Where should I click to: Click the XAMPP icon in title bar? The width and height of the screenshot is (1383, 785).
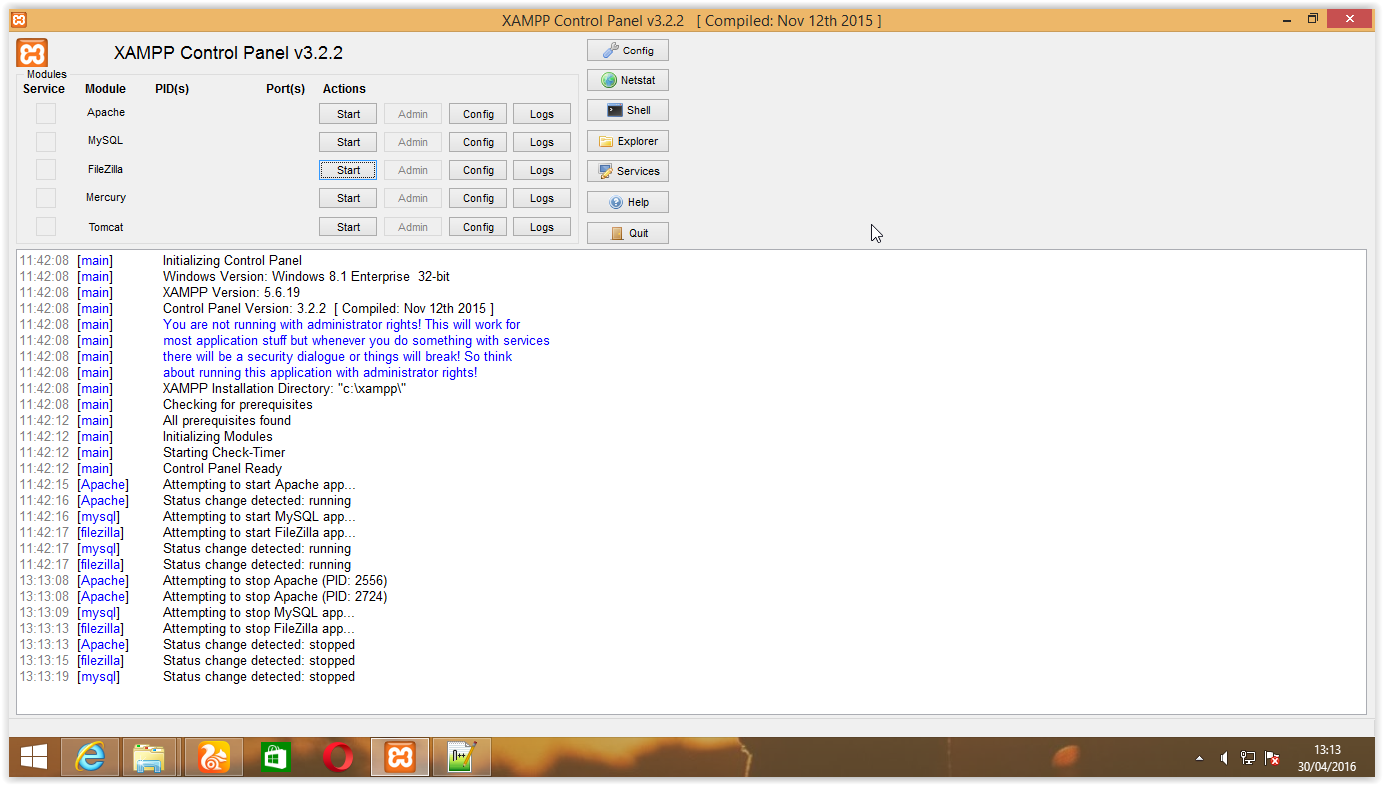click(19, 20)
